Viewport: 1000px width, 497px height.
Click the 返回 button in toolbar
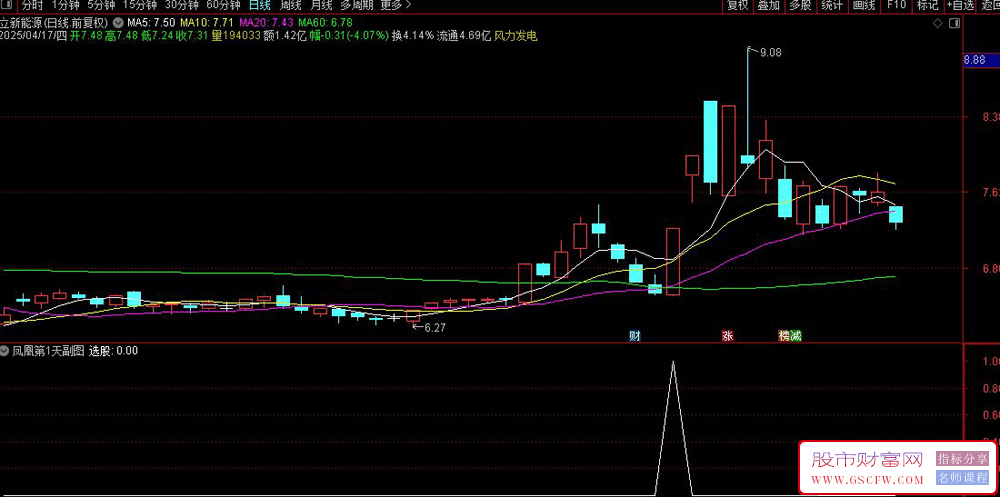point(990,5)
